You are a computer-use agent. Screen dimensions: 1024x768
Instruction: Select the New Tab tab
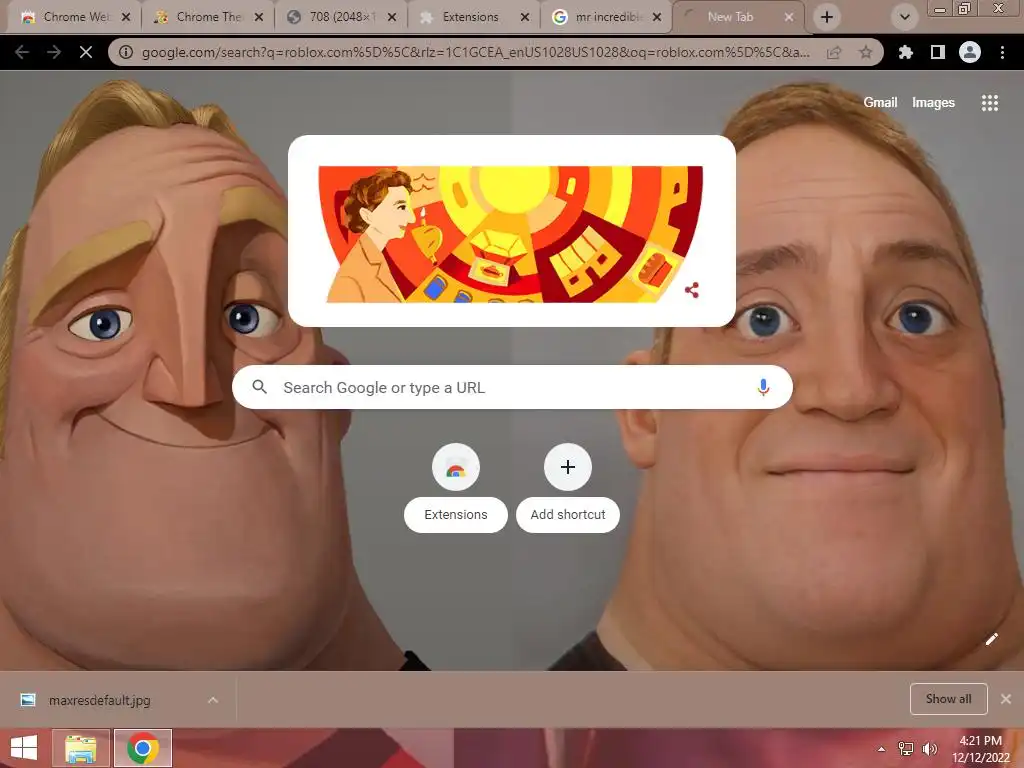(x=729, y=17)
